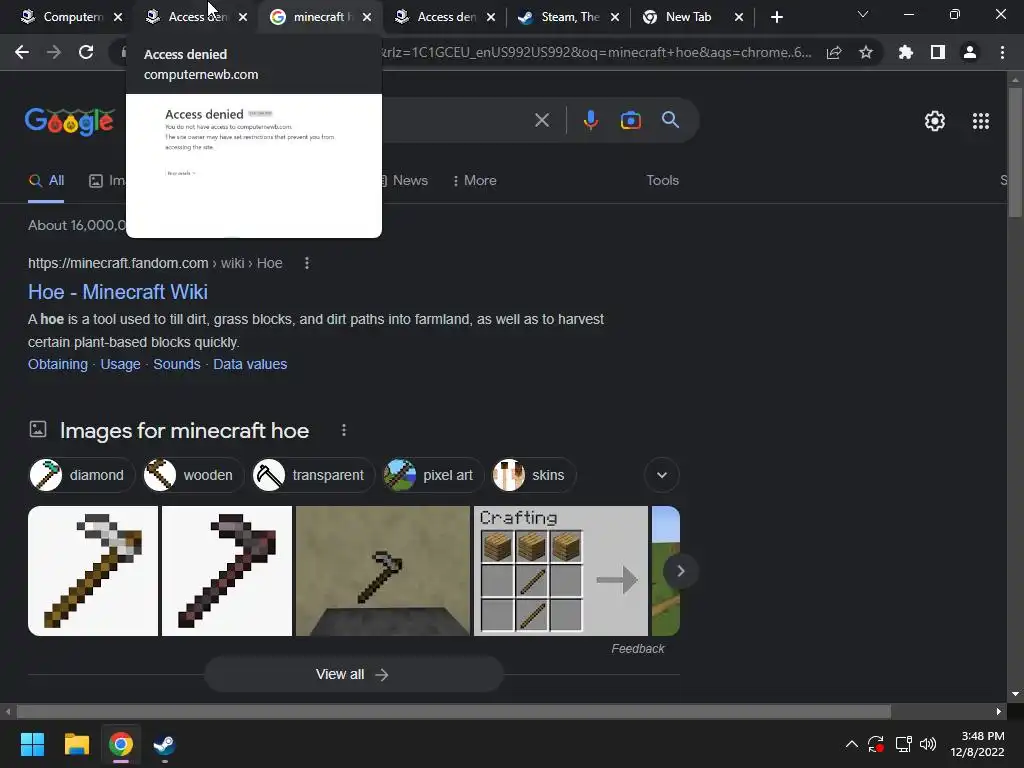Reload the current page
The width and height of the screenshot is (1024, 768).
pos(86,52)
